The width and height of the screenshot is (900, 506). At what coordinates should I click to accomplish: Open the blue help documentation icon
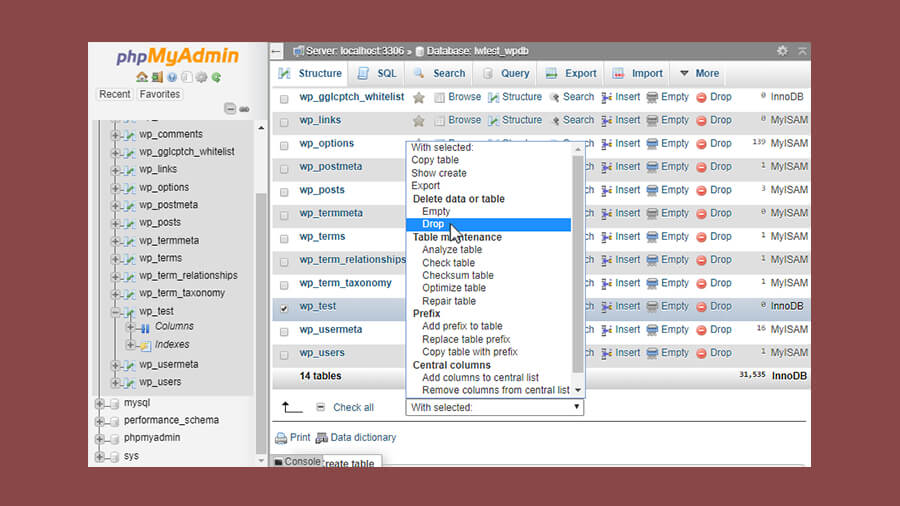(x=172, y=77)
